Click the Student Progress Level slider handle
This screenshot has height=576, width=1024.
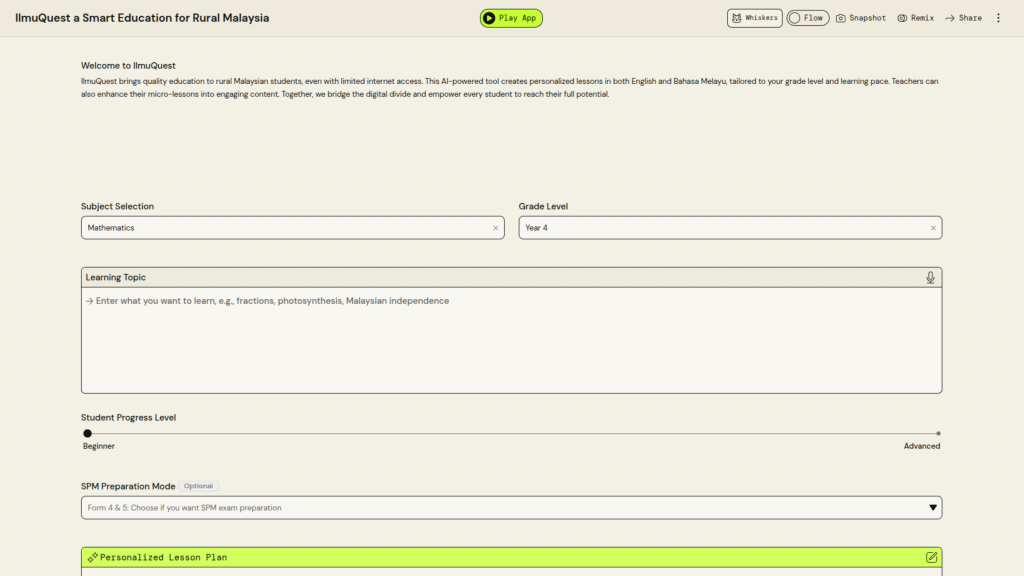[x=87, y=433]
